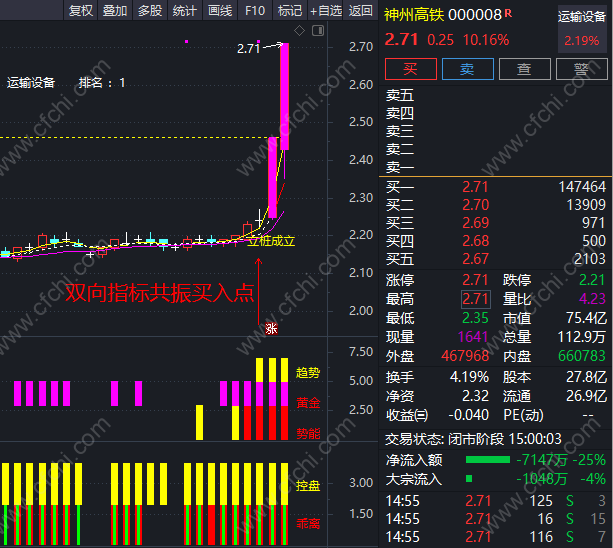Click the 警 alert button
This screenshot has height=548, width=613.
pos(582,69)
